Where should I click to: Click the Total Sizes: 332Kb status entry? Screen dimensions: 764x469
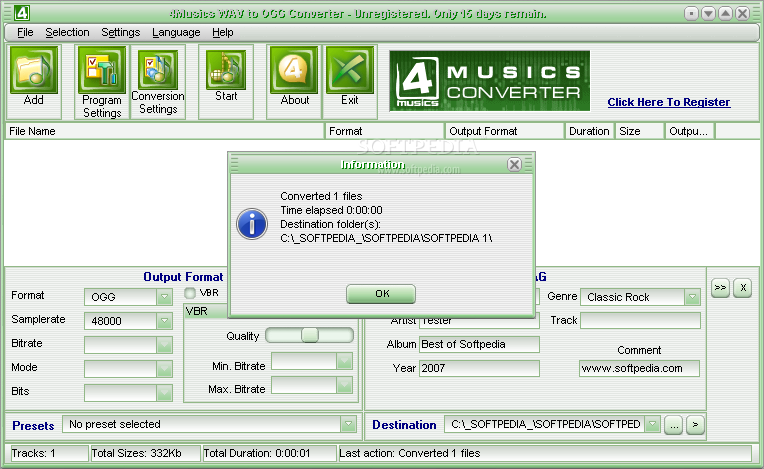(145, 453)
